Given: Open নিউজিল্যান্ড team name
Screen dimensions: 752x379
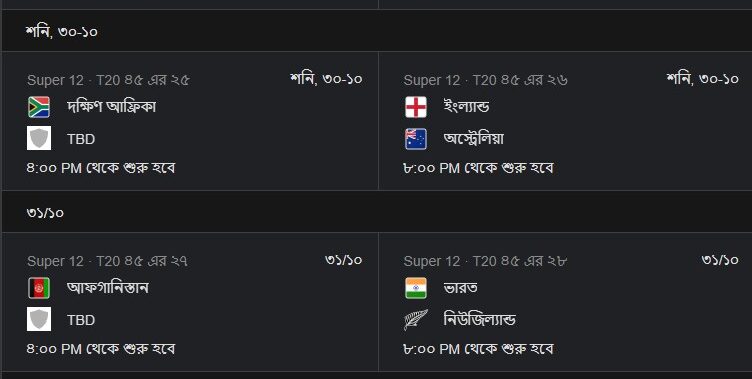Looking at the screenshot, I should click(480, 320).
